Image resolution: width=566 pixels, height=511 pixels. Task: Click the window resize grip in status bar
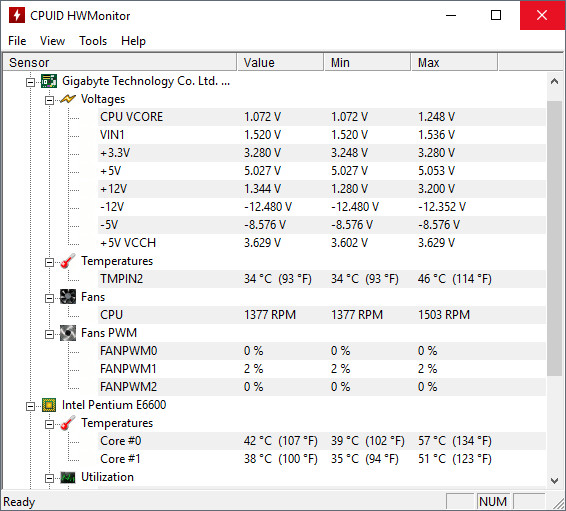point(559,503)
